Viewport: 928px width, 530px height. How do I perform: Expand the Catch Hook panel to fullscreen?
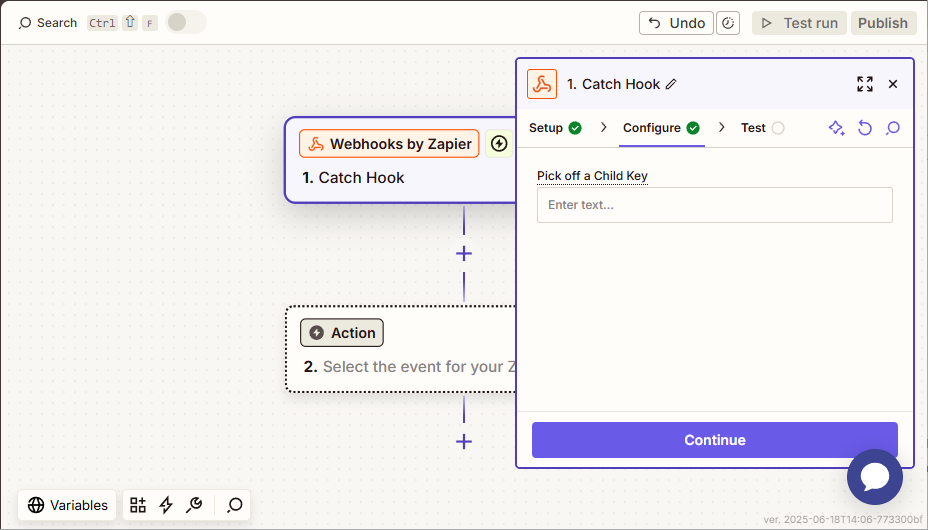pyautogui.click(x=865, y=84)
